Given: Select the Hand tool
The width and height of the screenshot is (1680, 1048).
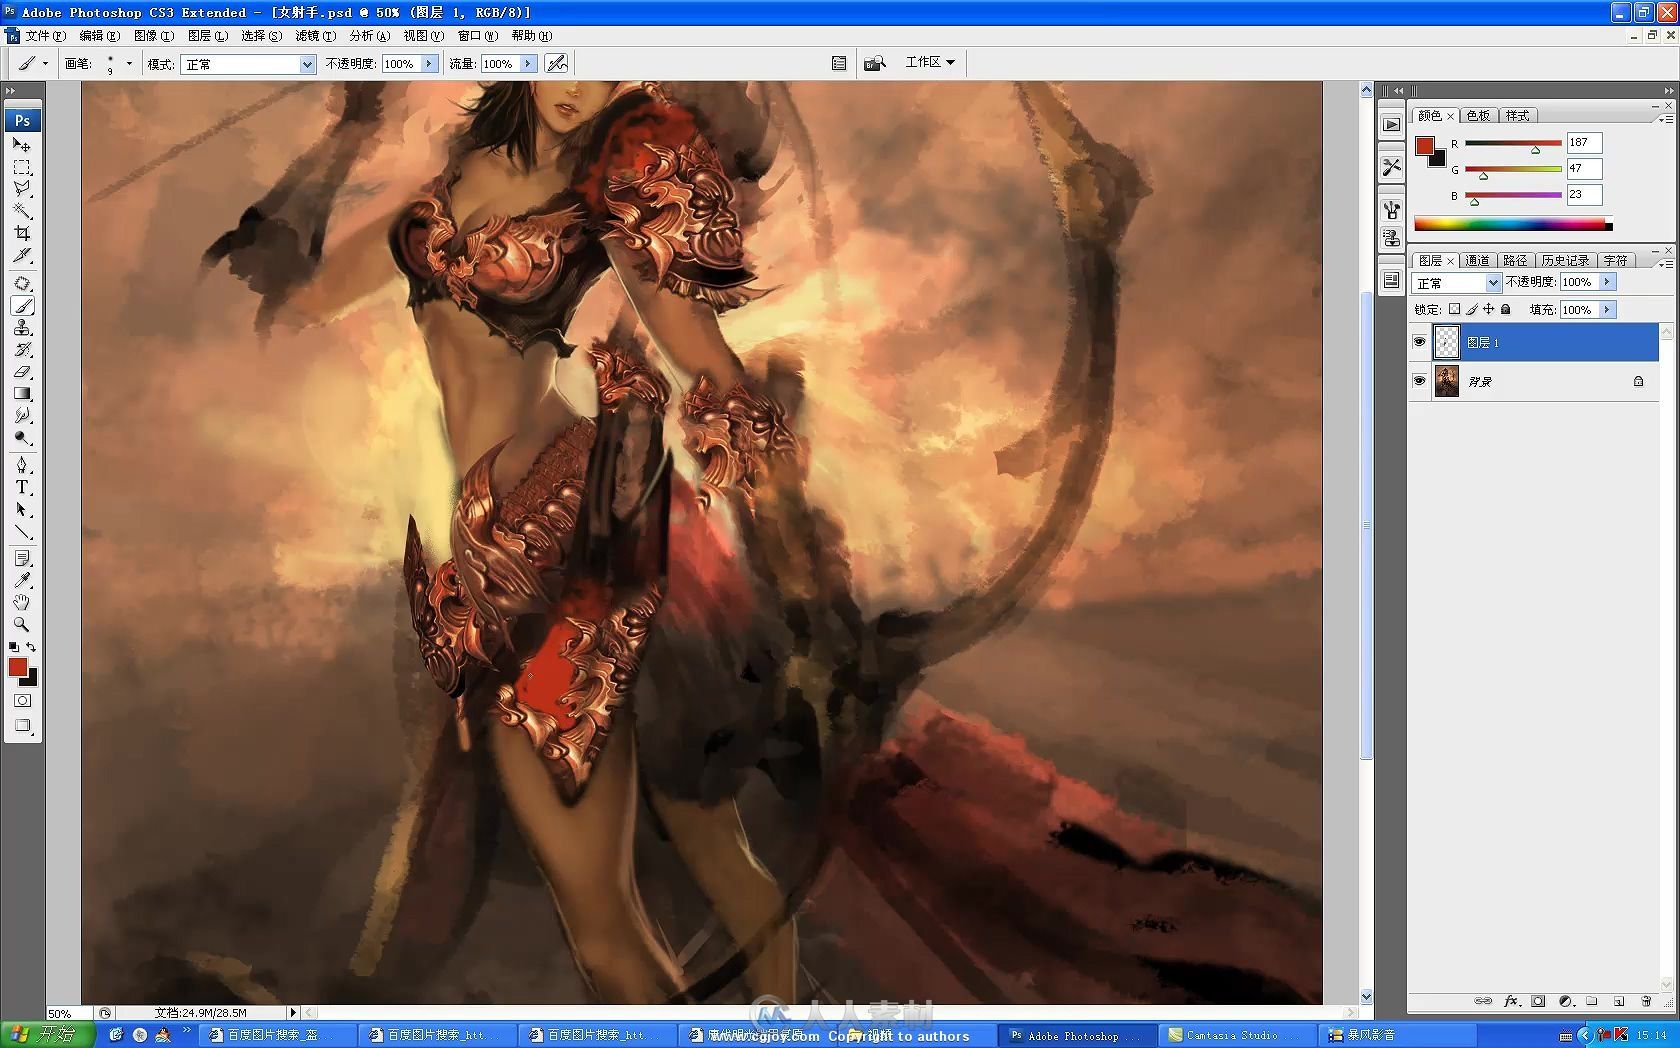Looking at the screenshot, I should tap(22, 602).
